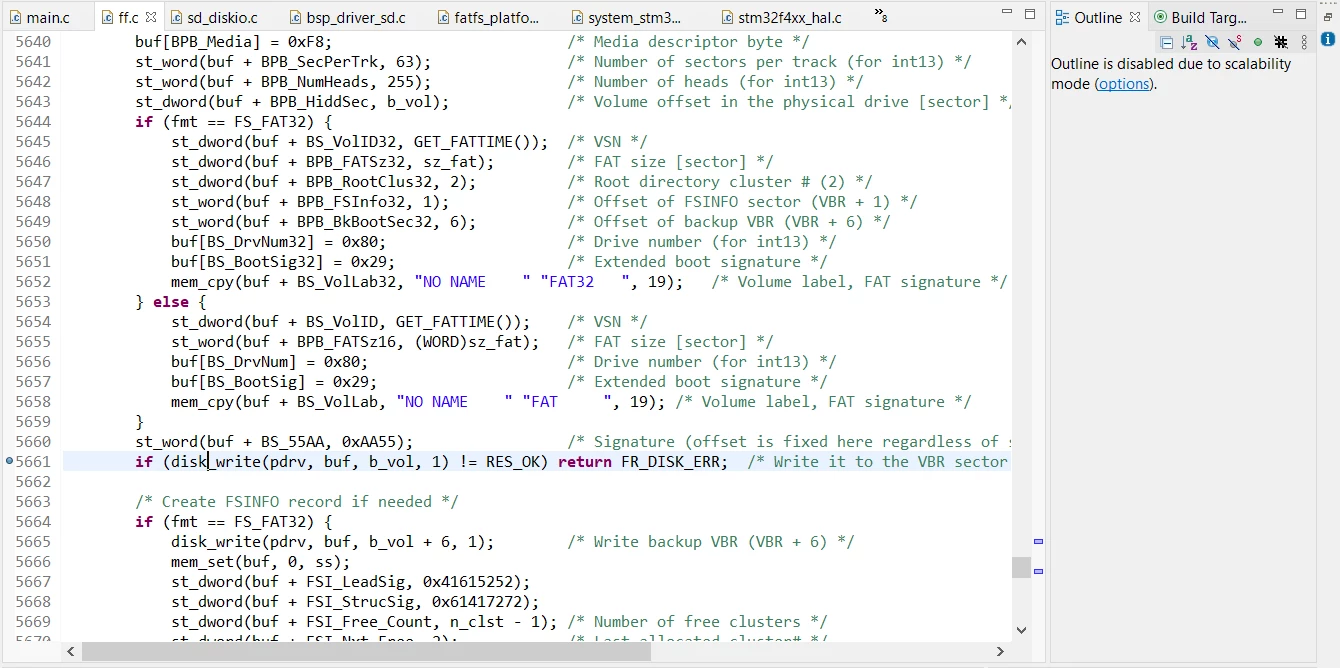Toggle Hide Static Members in Outline
Image resolution: width=1340 pixels, height=668 pixels.
coord(1235,42)
